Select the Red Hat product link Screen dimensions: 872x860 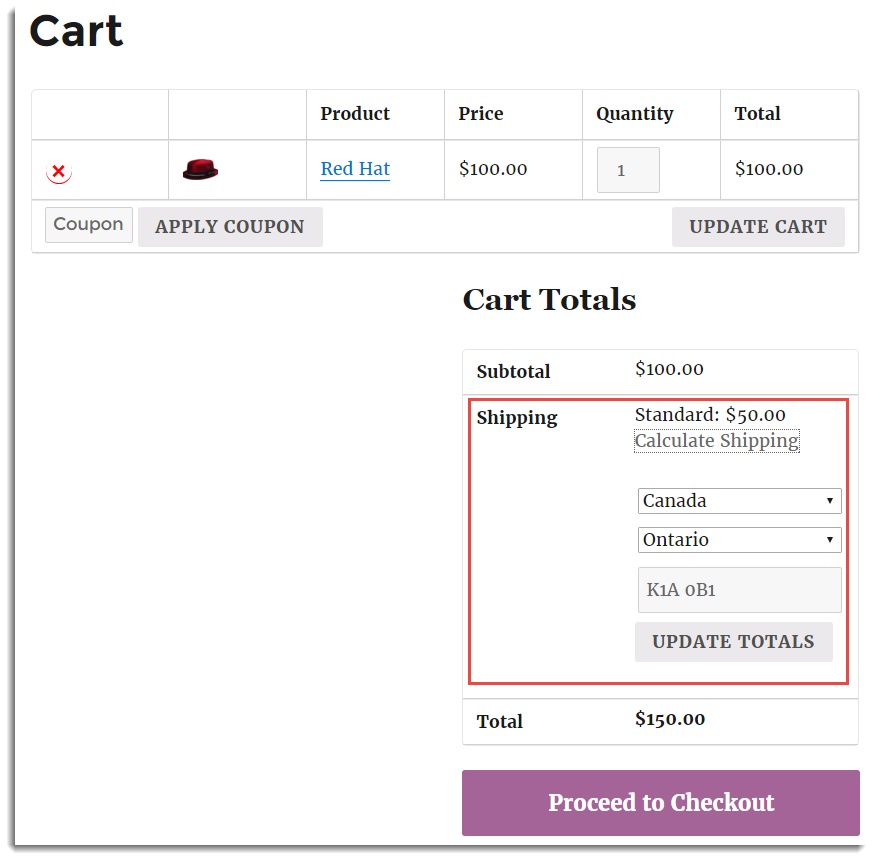[355, 168]
